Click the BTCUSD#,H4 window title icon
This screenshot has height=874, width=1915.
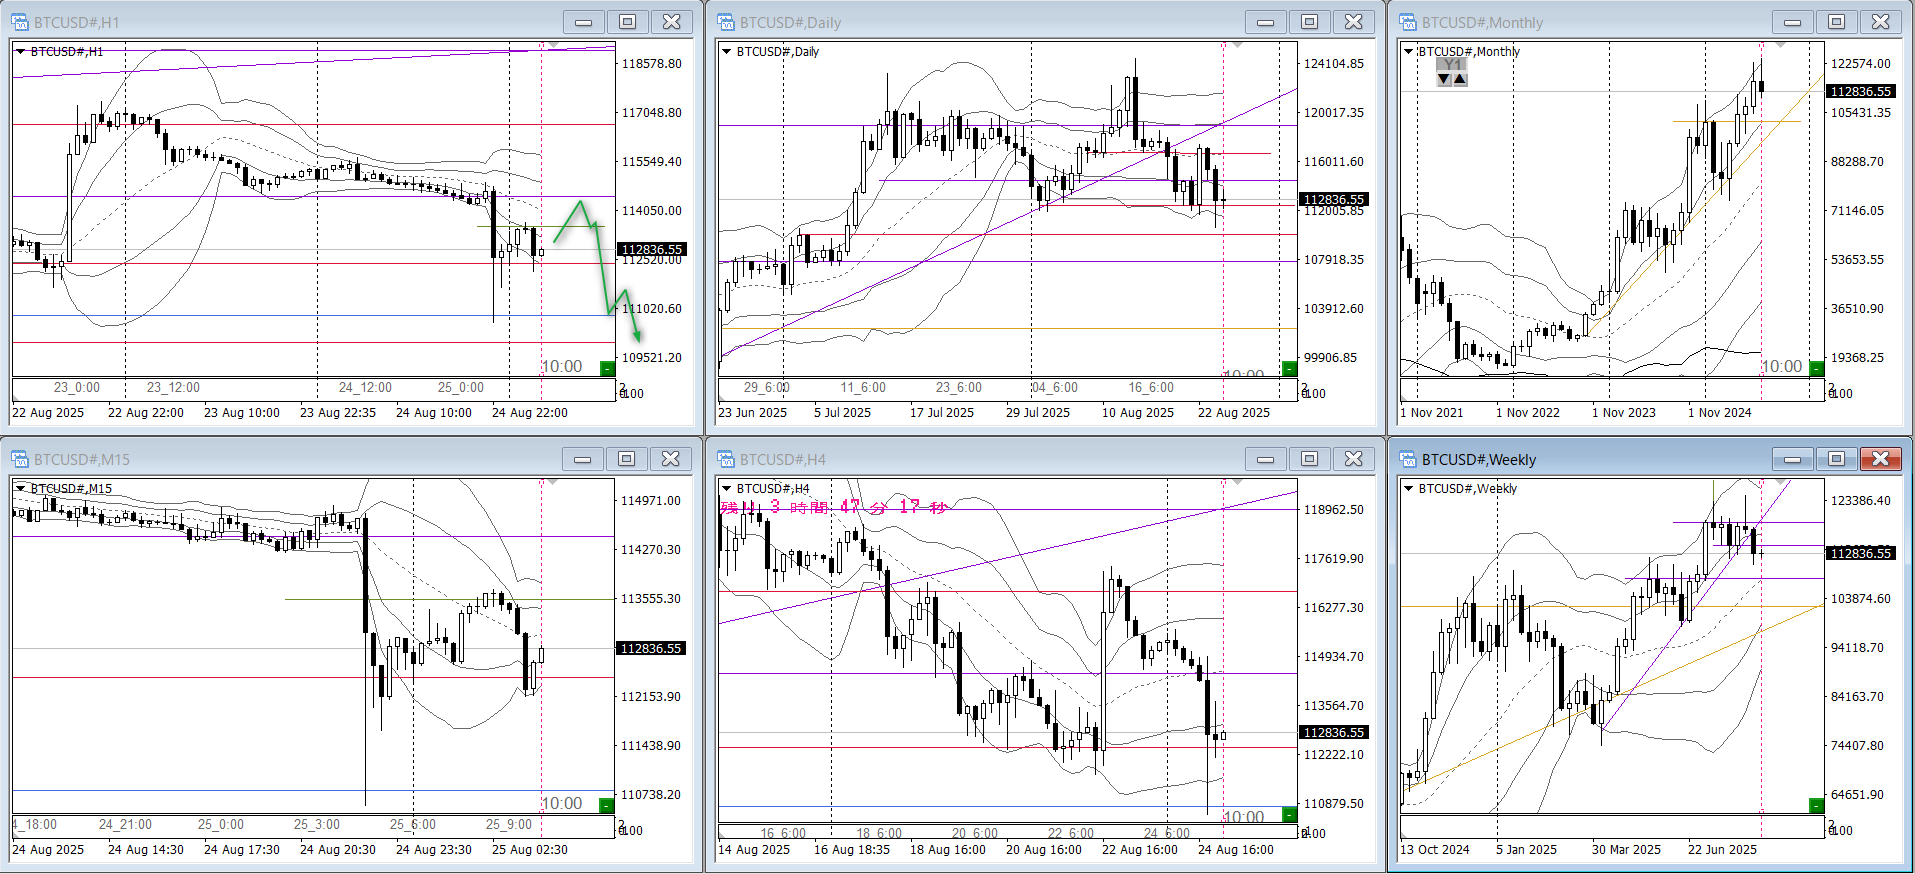(726, 459)
